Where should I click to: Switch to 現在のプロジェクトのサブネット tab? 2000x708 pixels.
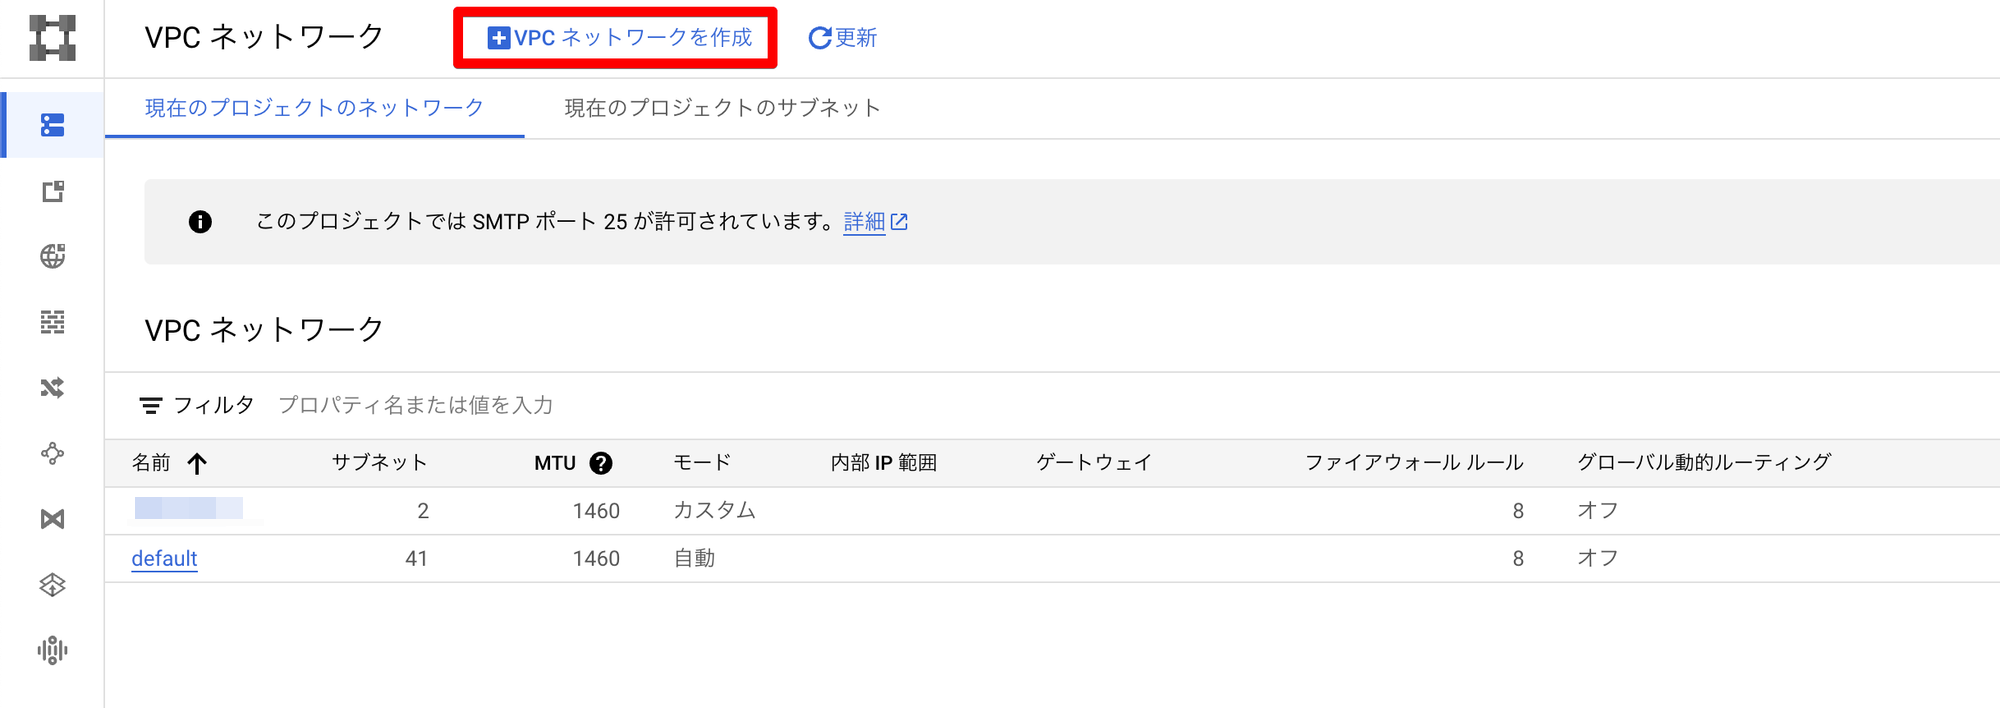(722, 108)
